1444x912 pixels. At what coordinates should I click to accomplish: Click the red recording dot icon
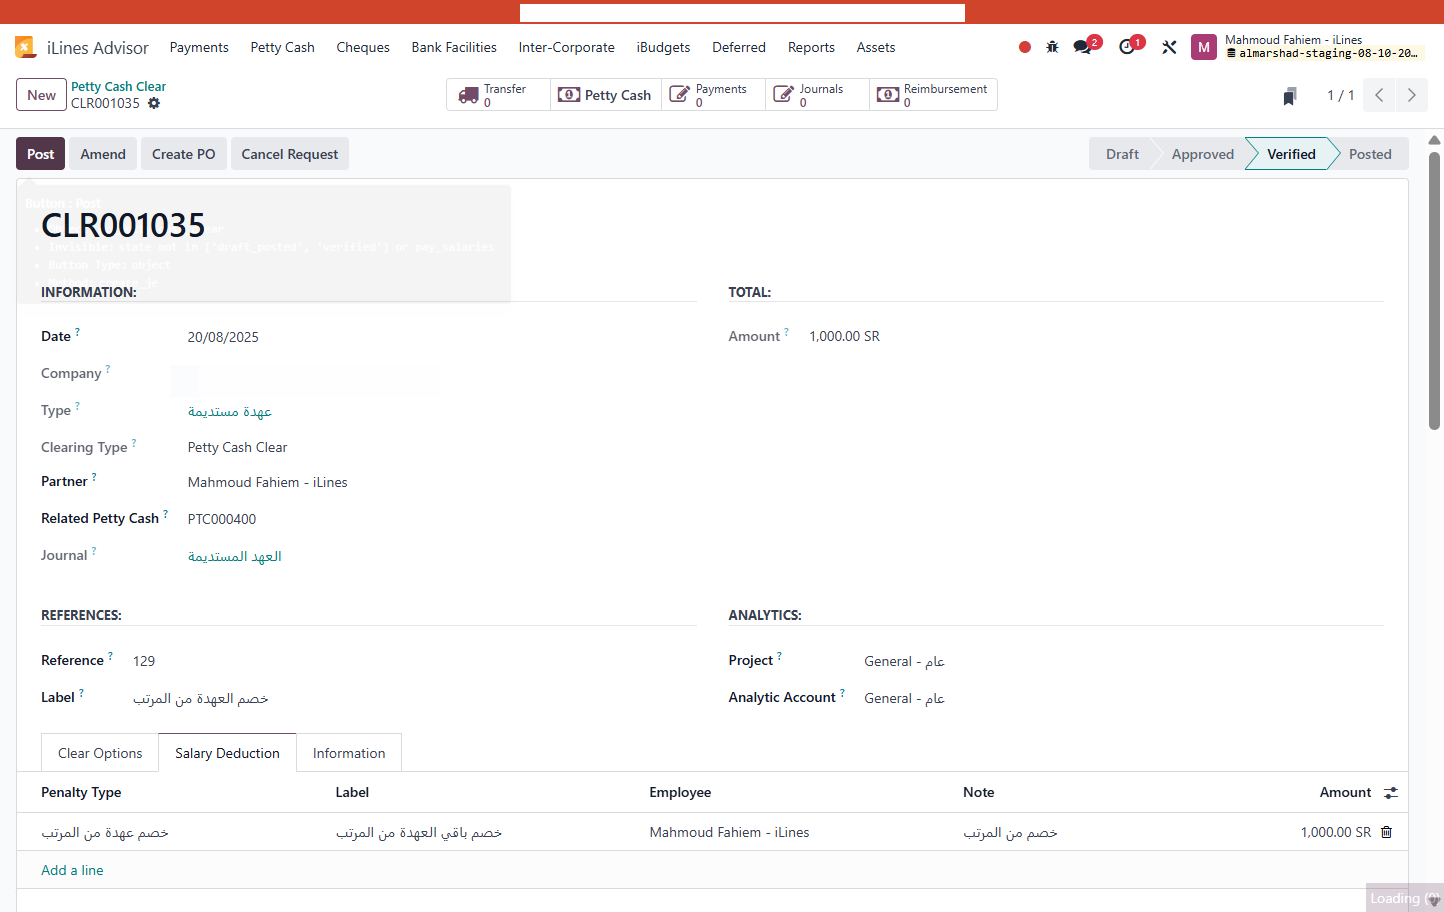1025,47
